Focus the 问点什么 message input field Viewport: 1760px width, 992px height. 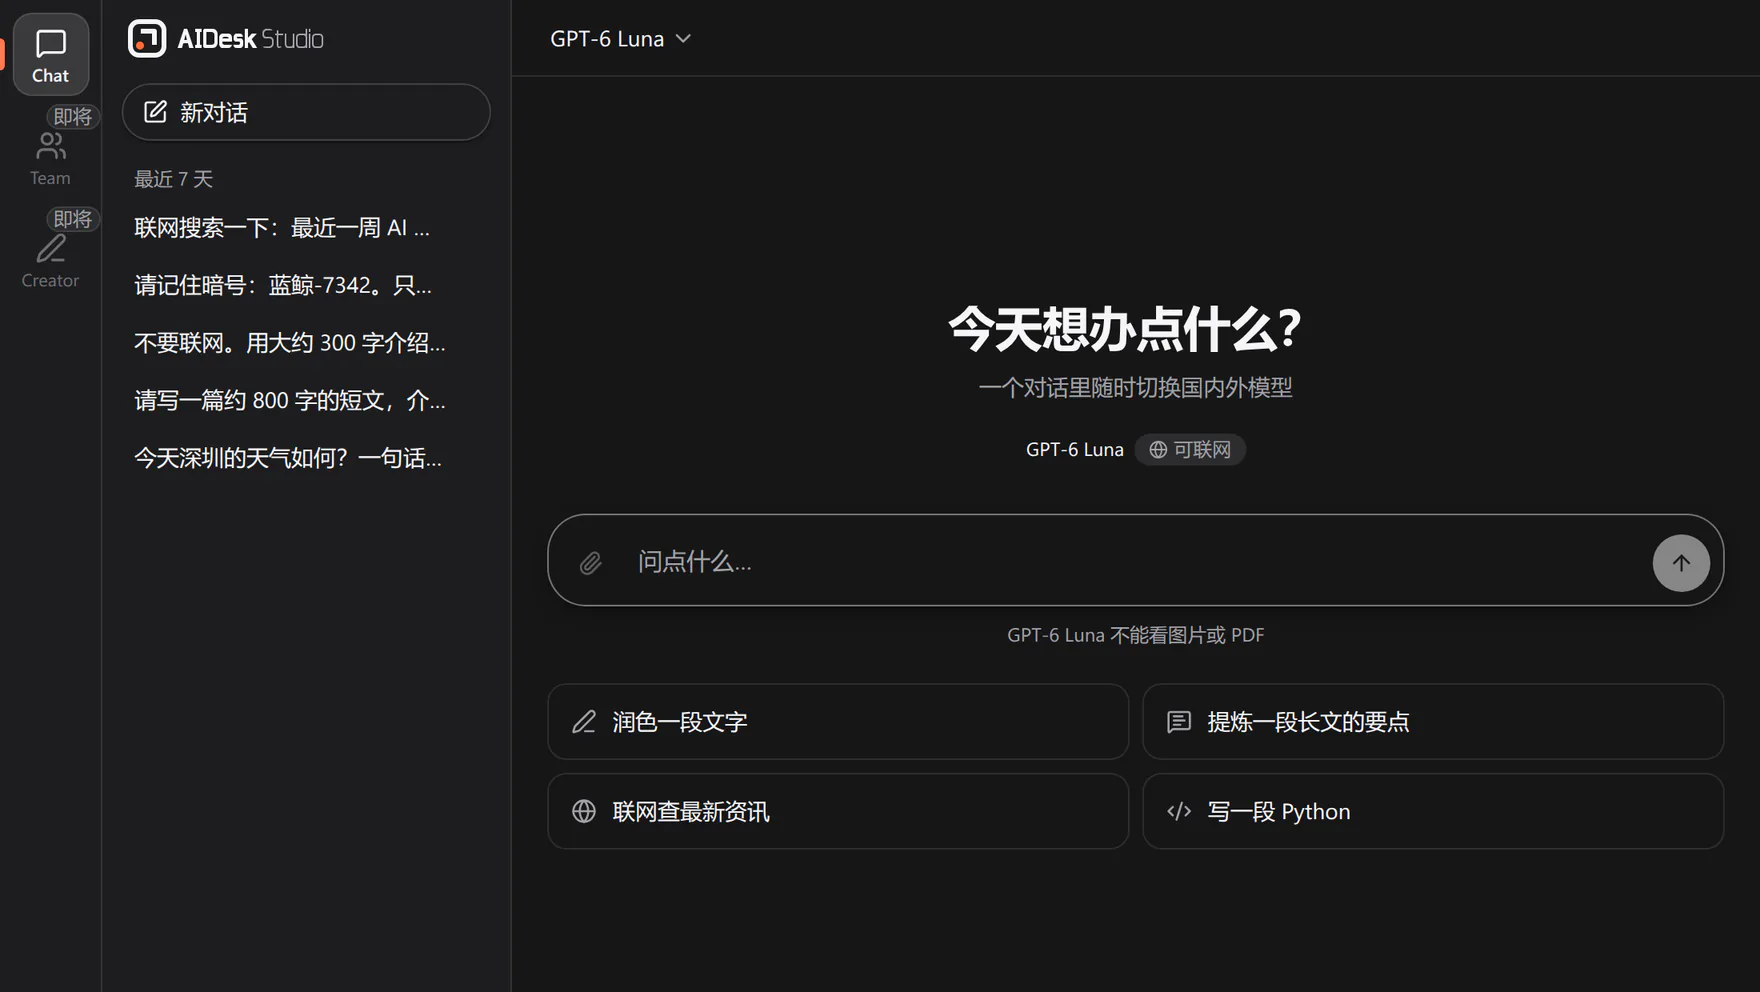coord(1135,562)
